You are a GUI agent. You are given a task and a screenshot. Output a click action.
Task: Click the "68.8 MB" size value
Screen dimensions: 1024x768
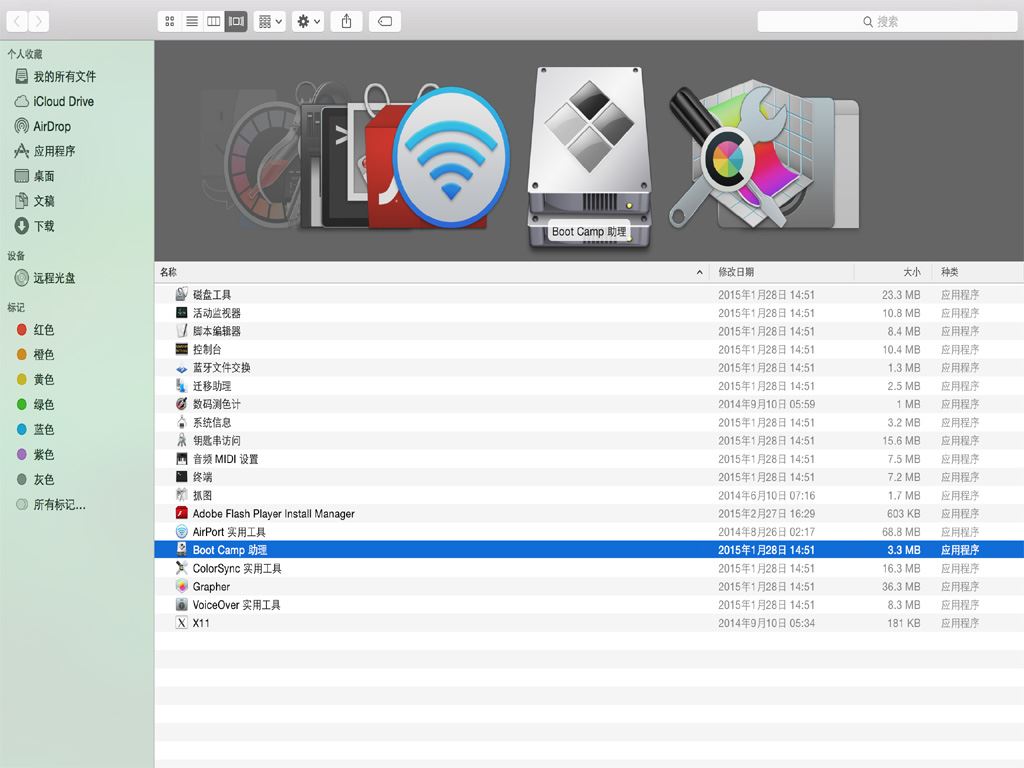901,532
